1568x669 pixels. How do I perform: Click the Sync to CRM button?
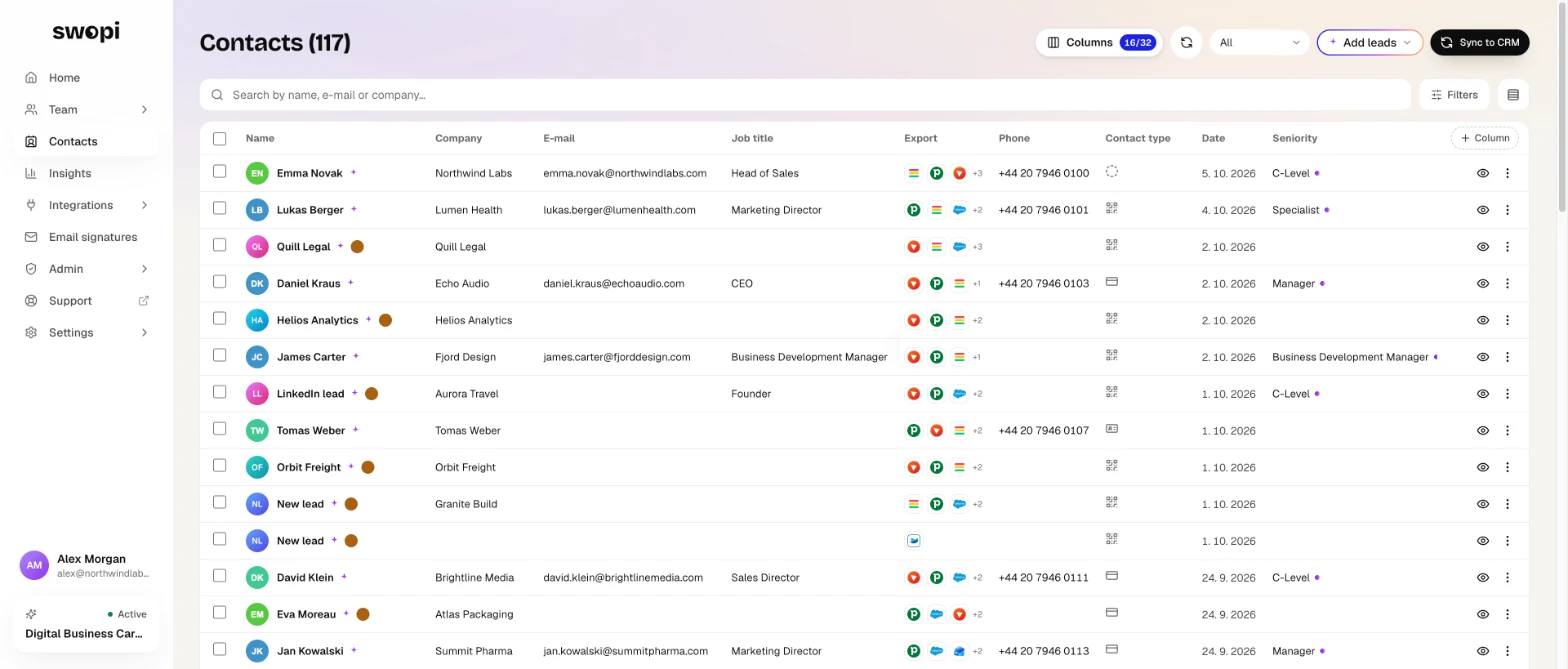(x=1480, y=43)
